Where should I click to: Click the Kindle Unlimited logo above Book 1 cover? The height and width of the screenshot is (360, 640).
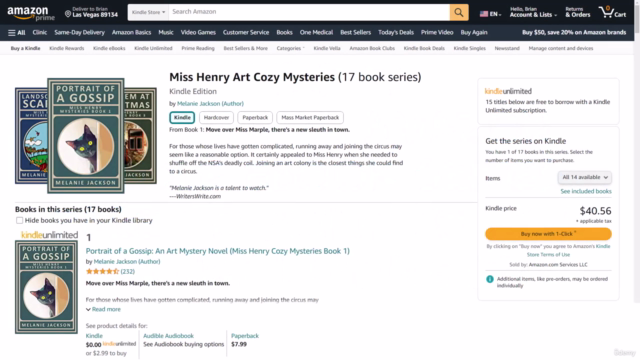click(x=49, y=235)
